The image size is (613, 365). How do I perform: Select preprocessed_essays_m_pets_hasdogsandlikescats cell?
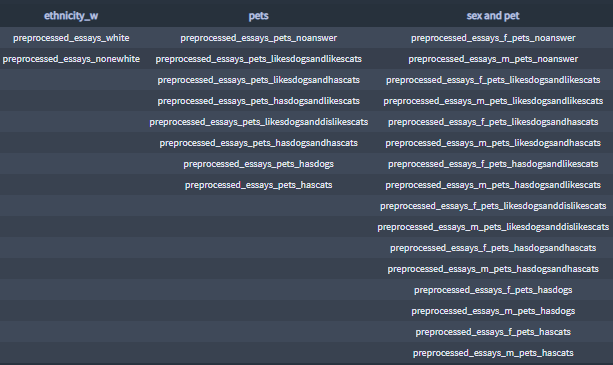(x=493, y=185)
